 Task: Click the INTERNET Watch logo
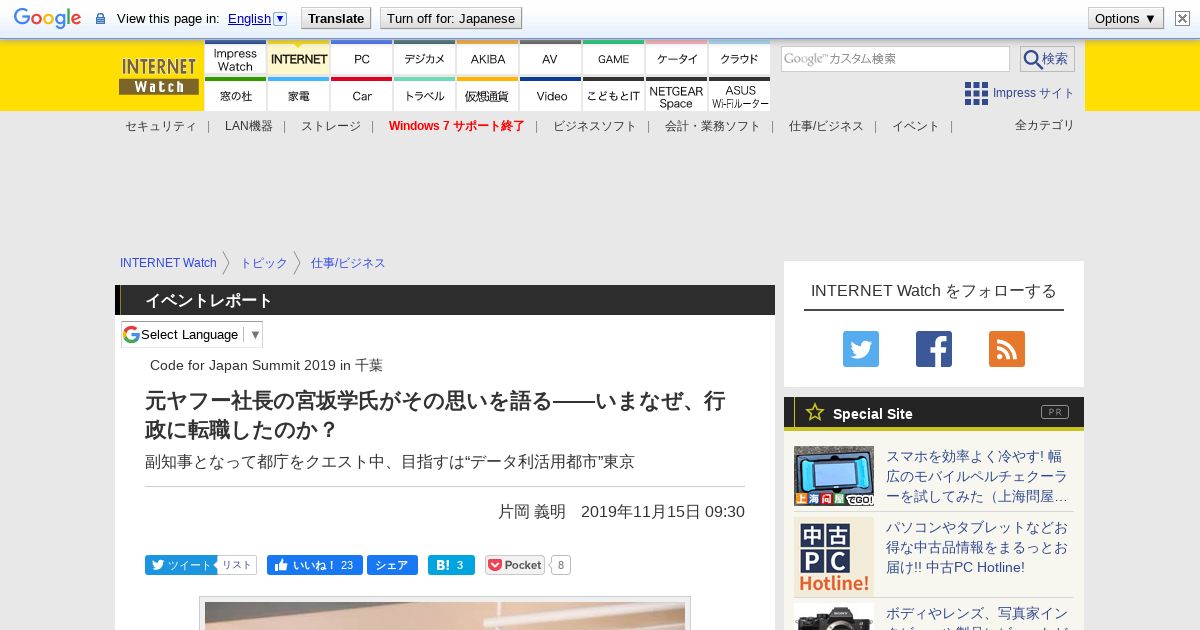click(158, 76)
